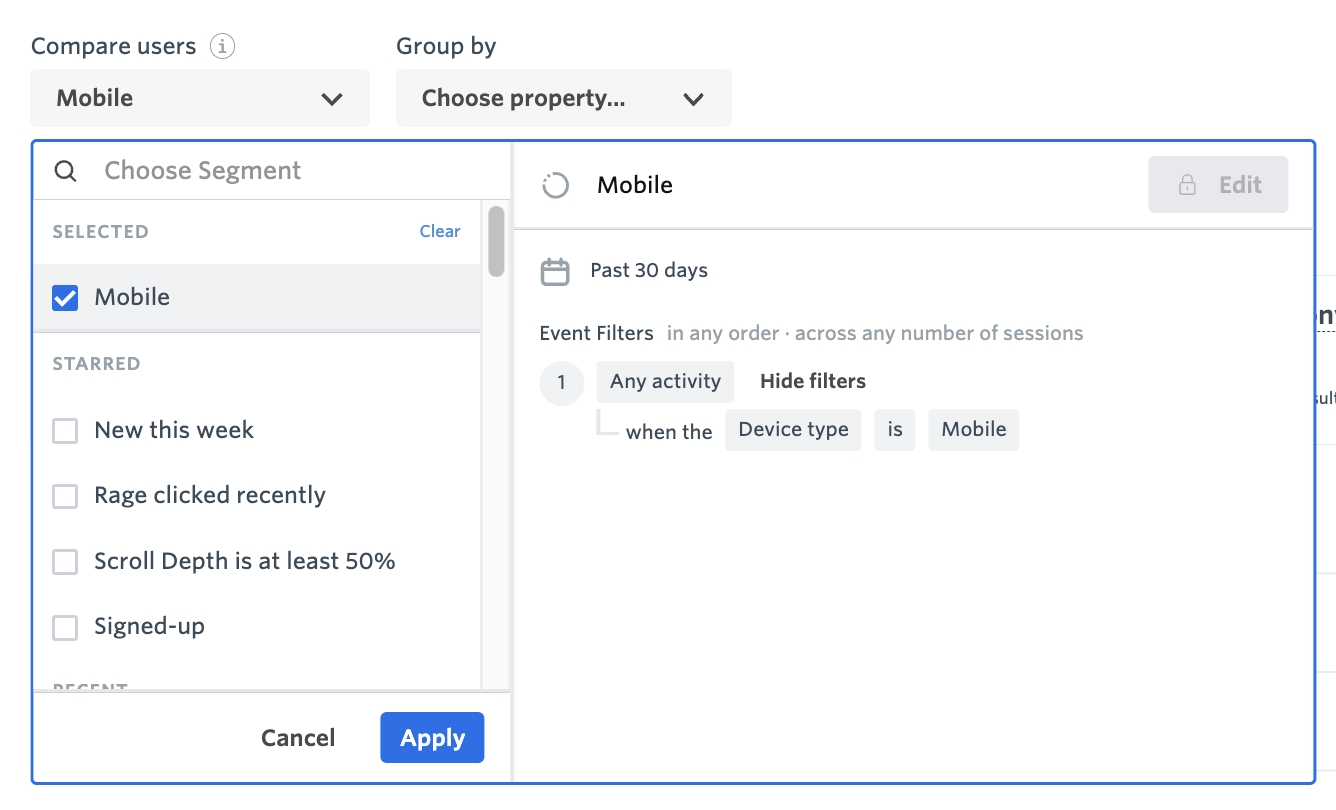Uncheck the Mobile segment checkbox
The image size is (1336, 810).
[x=65, y=298]
